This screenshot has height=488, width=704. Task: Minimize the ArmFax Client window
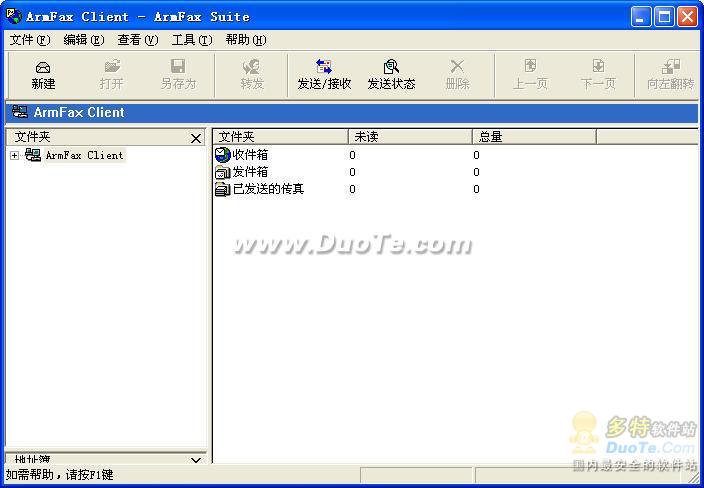641,17
